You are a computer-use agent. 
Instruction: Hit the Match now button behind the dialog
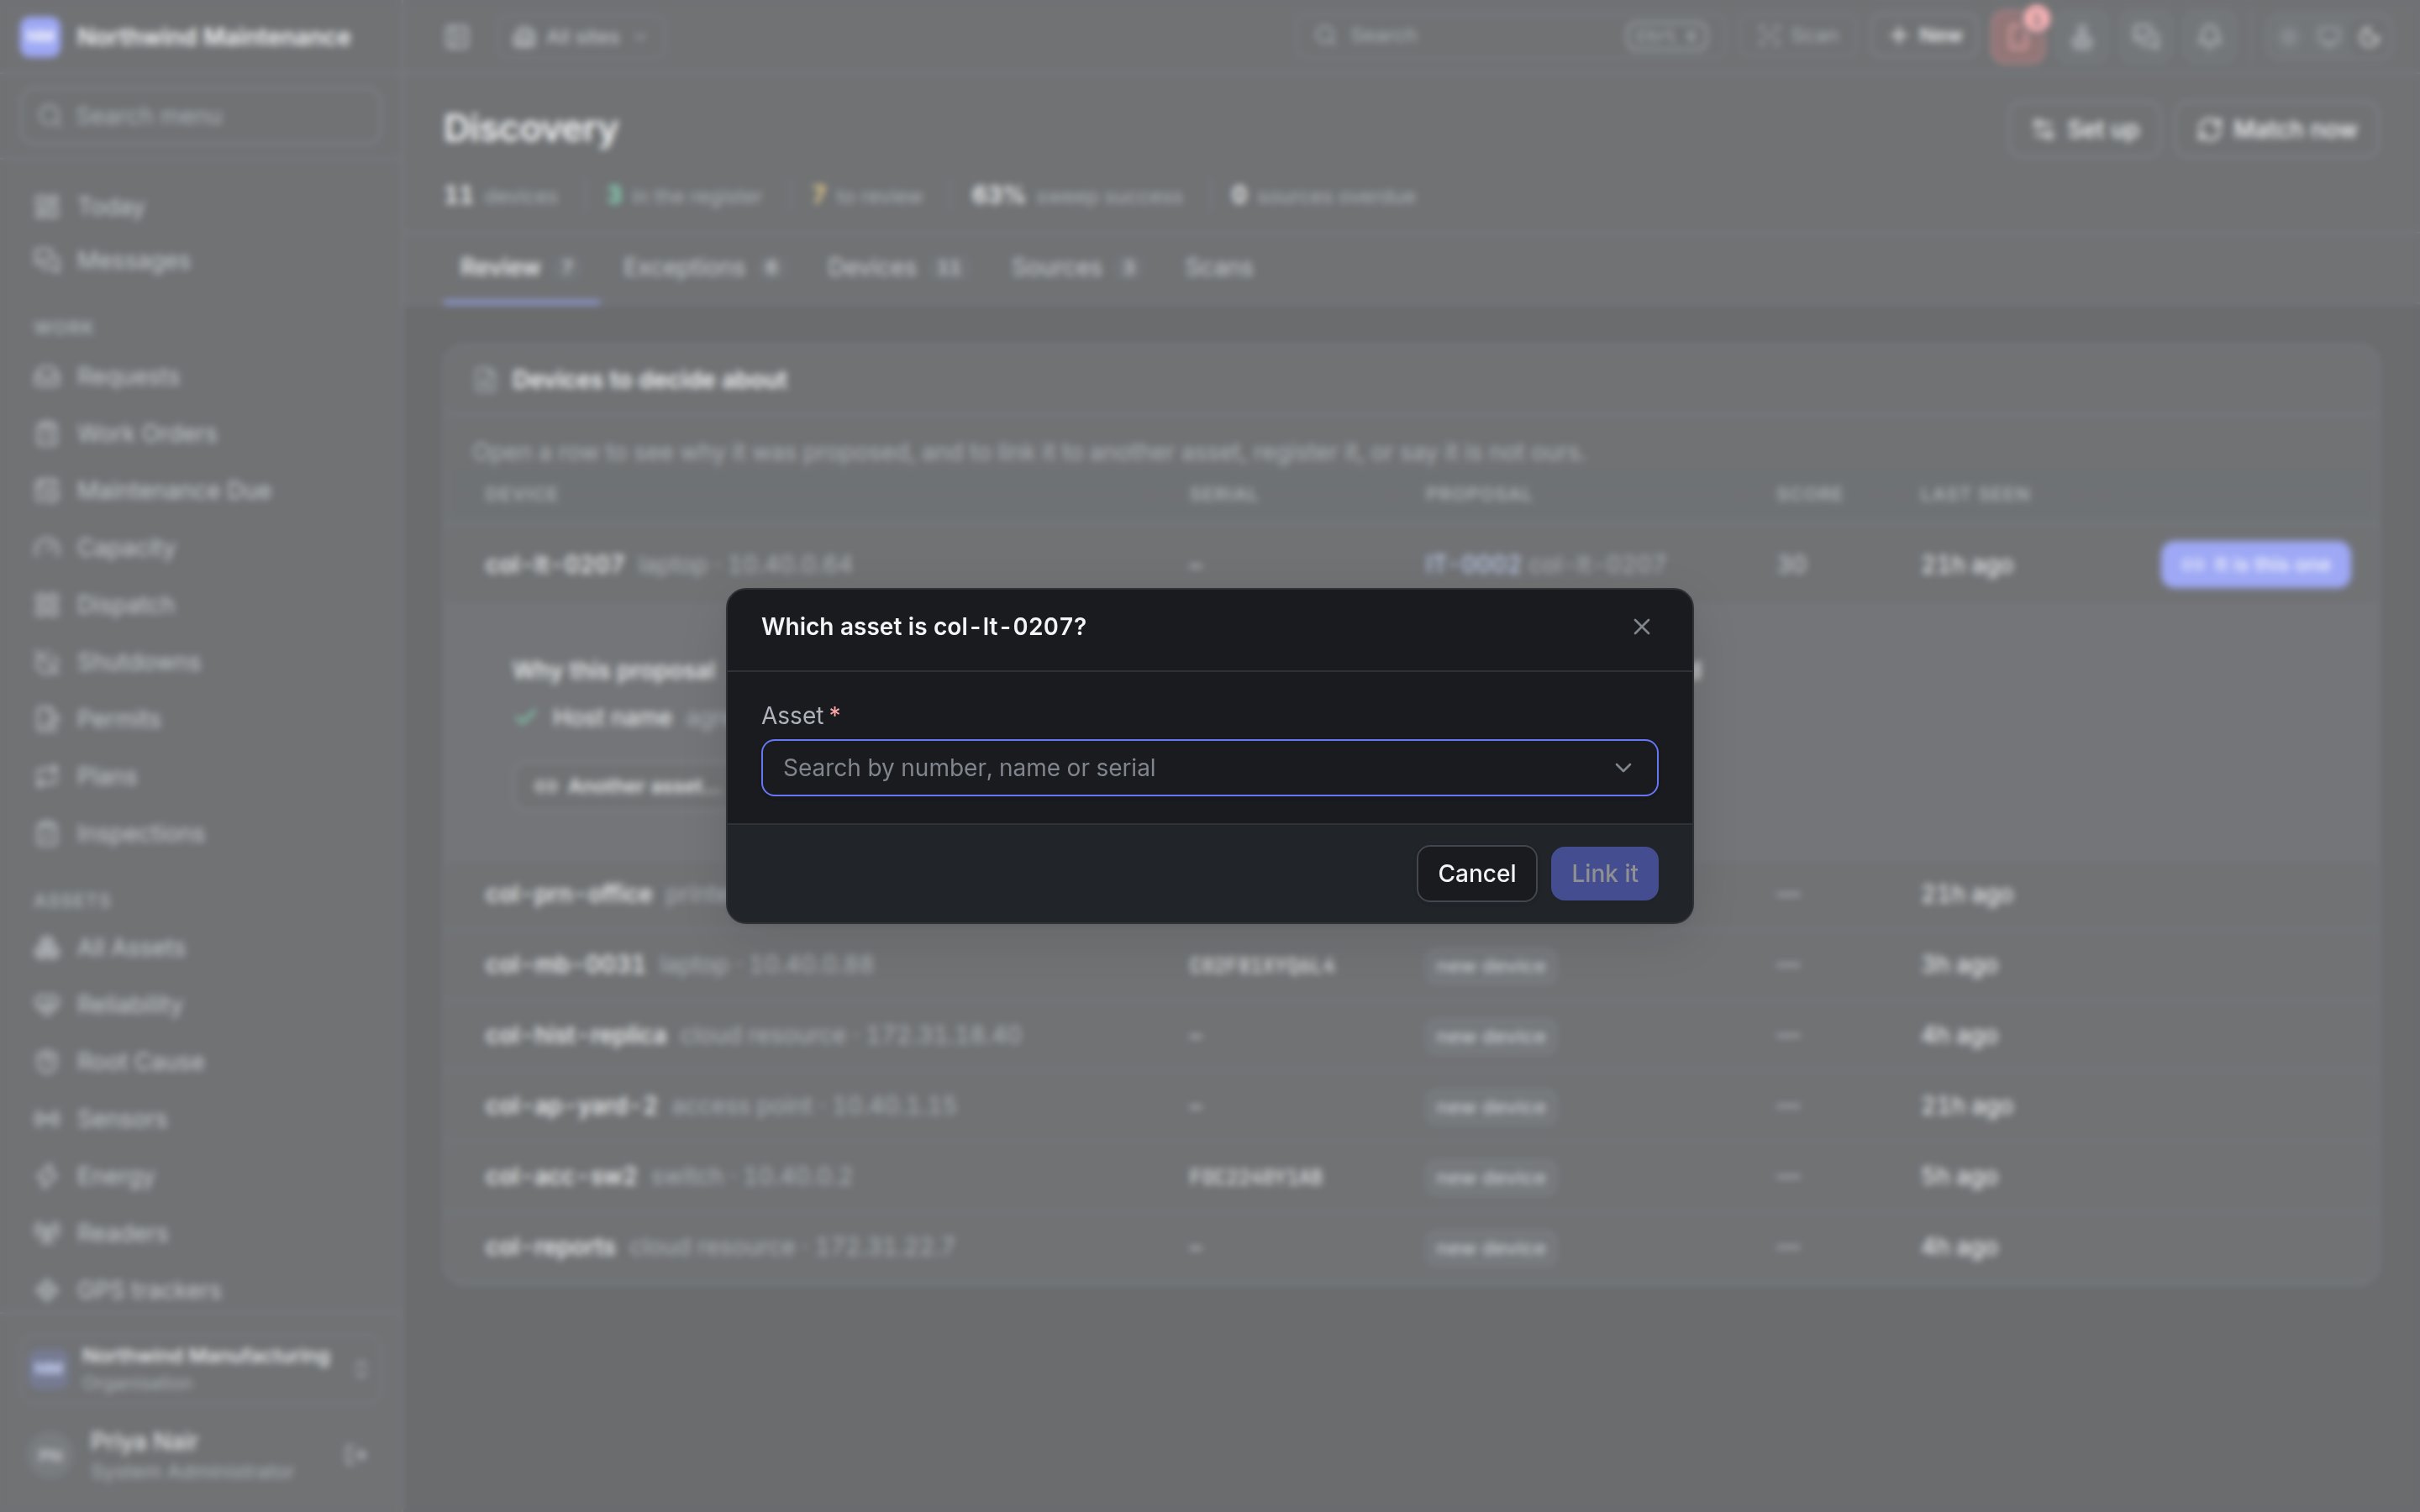tap(2276, 130)
